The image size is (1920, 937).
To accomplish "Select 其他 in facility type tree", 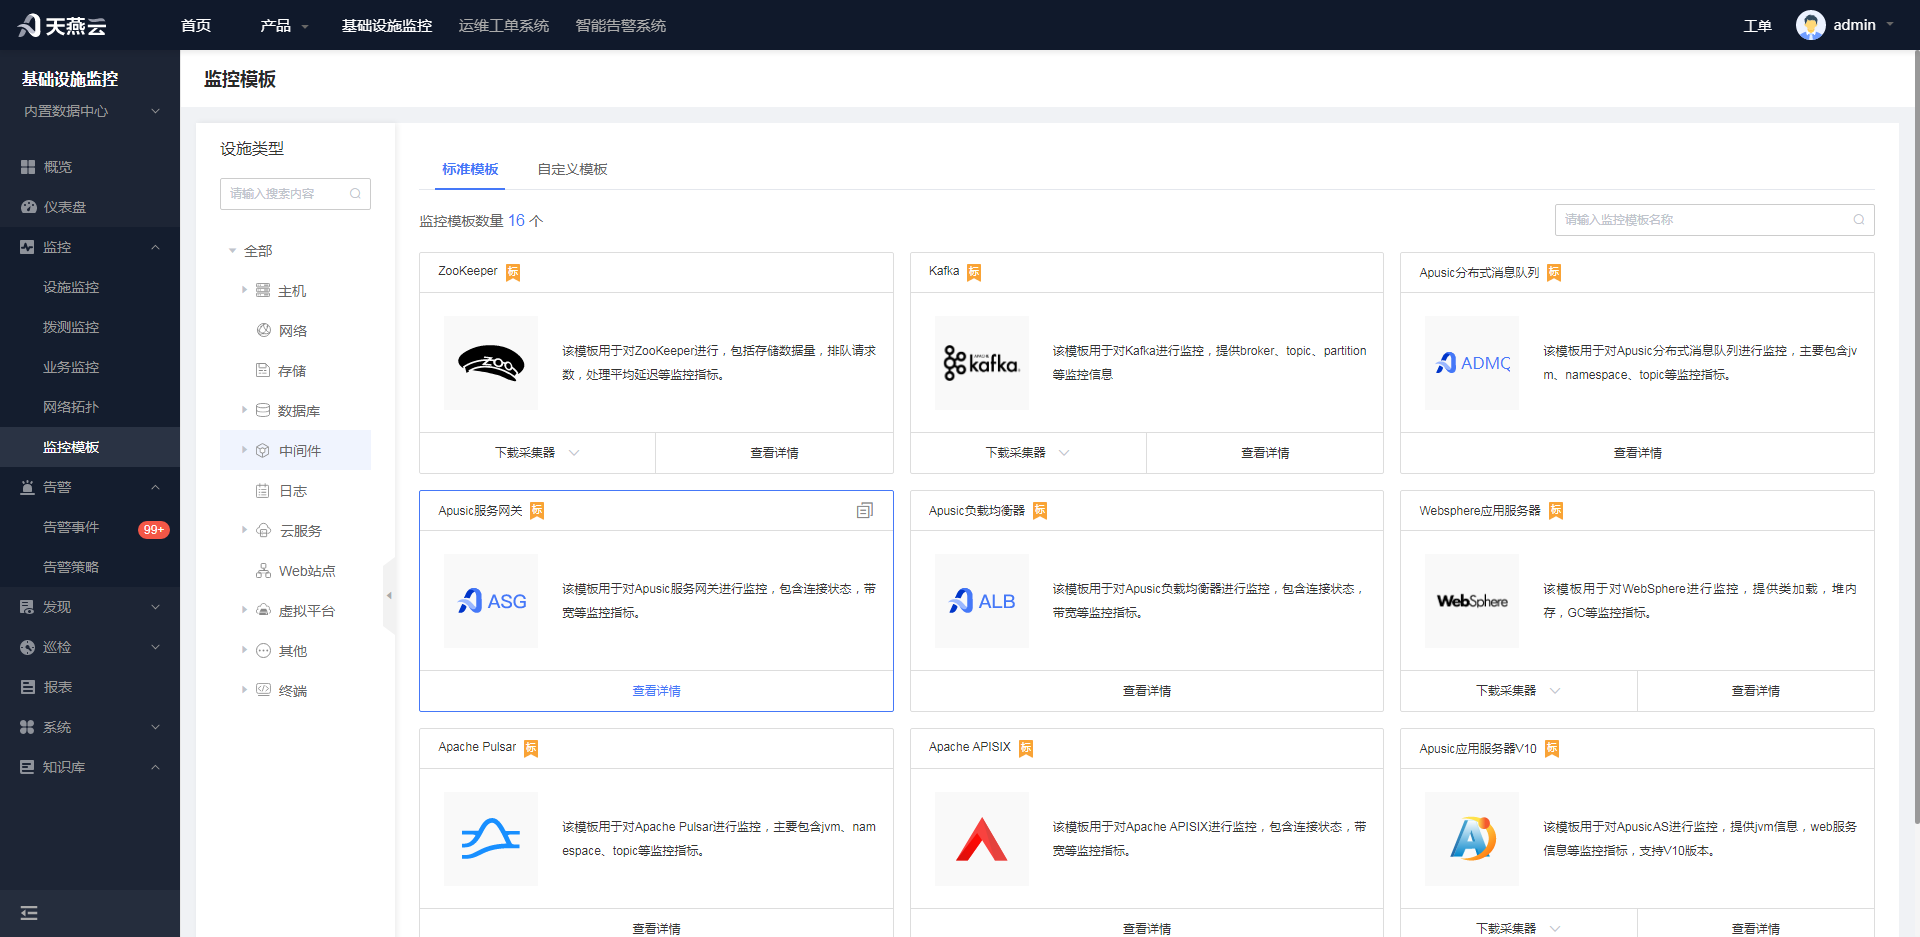I will click(x=293, y=651).
